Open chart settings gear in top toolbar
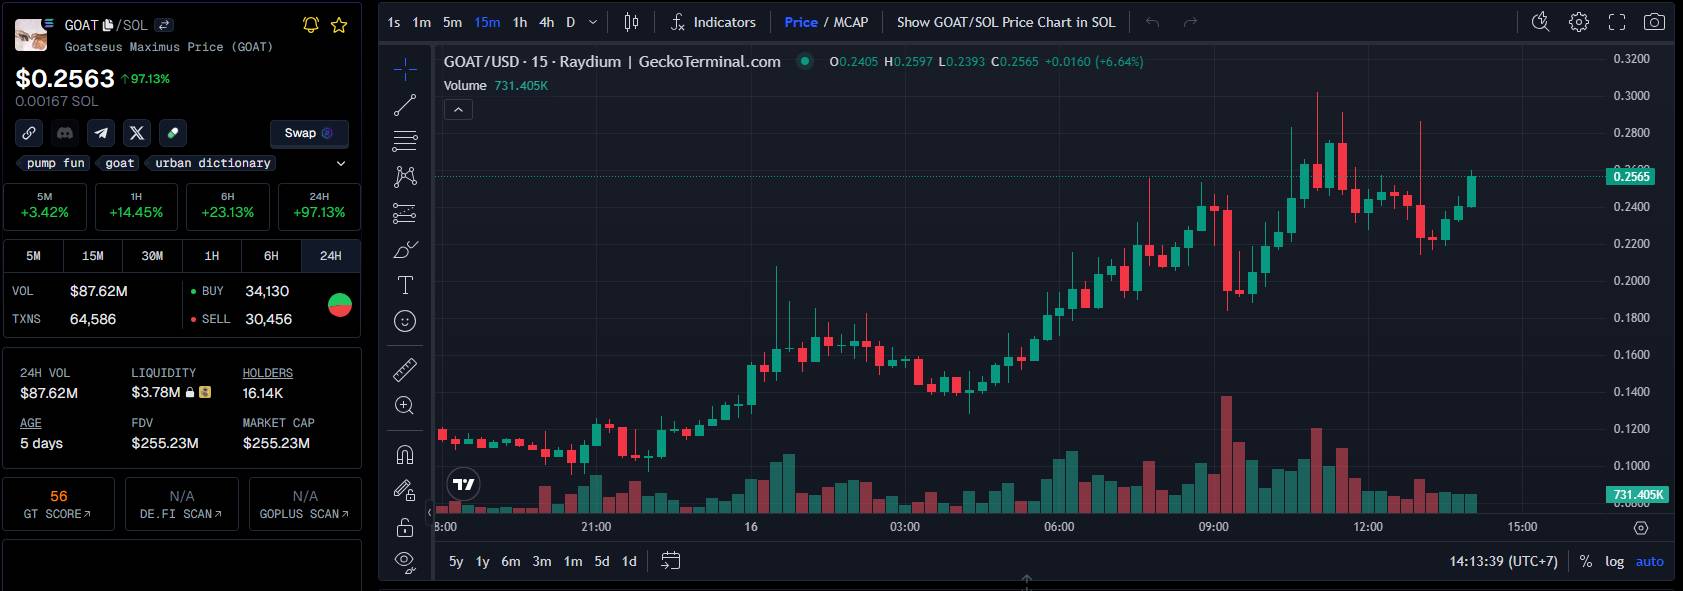 [x=1579, y=22]
